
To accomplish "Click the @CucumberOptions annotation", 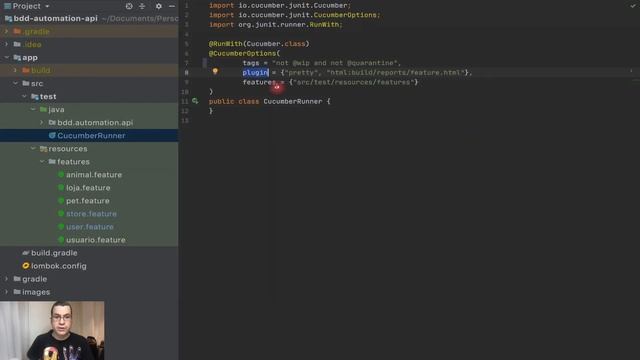I will click(242, 53).
